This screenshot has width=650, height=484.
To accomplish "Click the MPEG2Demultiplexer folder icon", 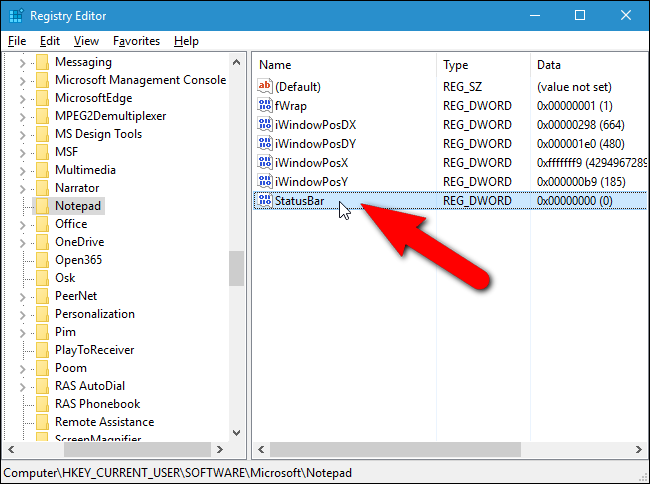I will tap(42, 116).
